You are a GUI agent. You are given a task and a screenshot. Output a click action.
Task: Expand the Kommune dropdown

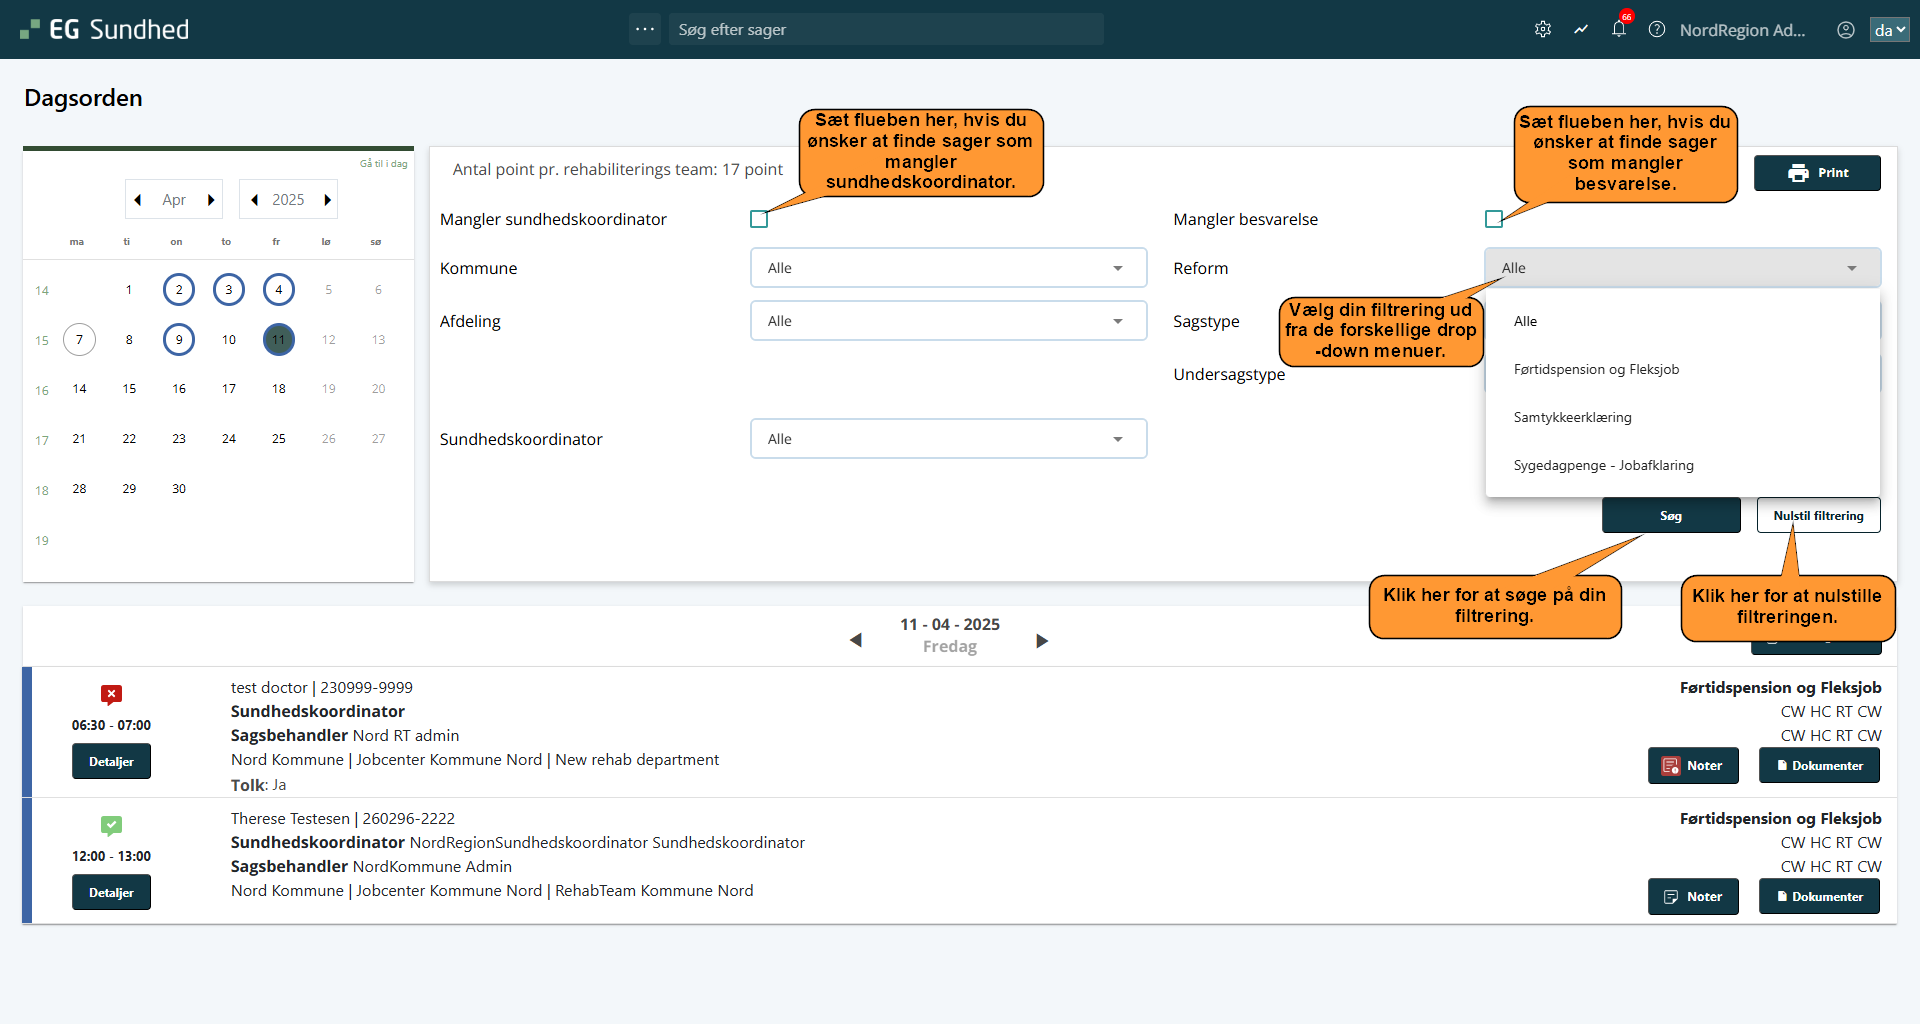tap(948, 268)
